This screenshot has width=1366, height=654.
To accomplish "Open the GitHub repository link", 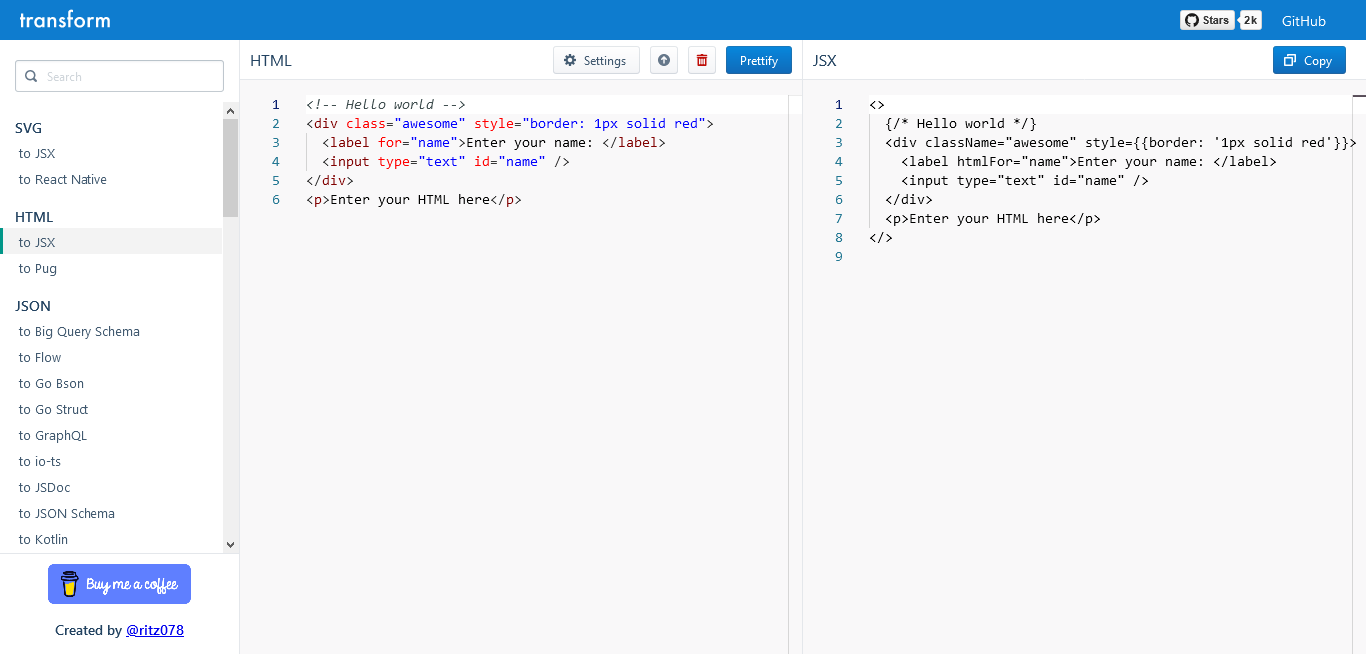I will coord(1303,20).
